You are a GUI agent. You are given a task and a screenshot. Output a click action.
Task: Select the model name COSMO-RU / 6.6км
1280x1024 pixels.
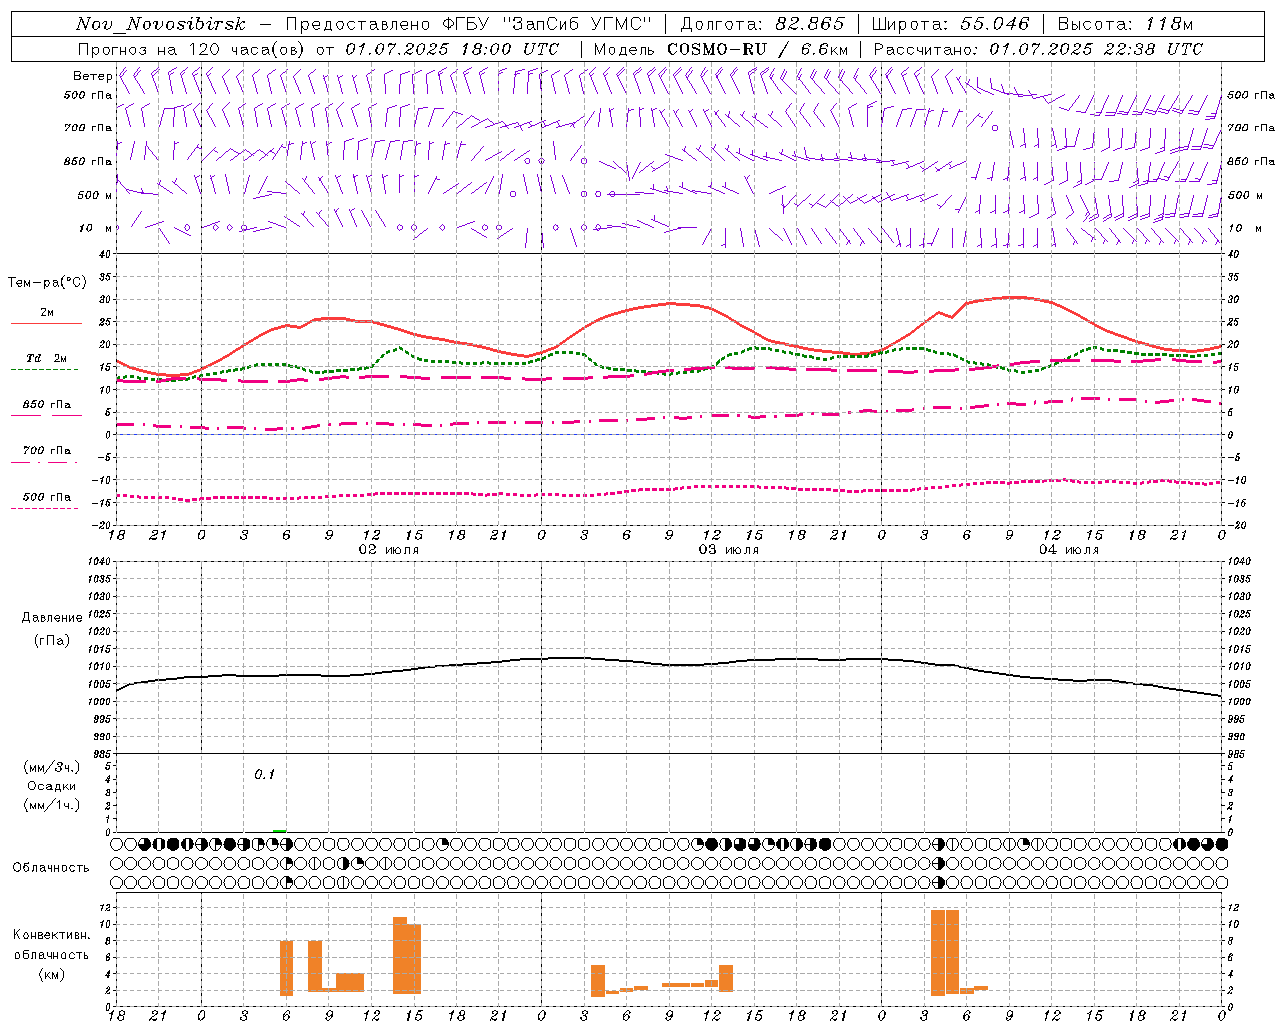point(757,49)
